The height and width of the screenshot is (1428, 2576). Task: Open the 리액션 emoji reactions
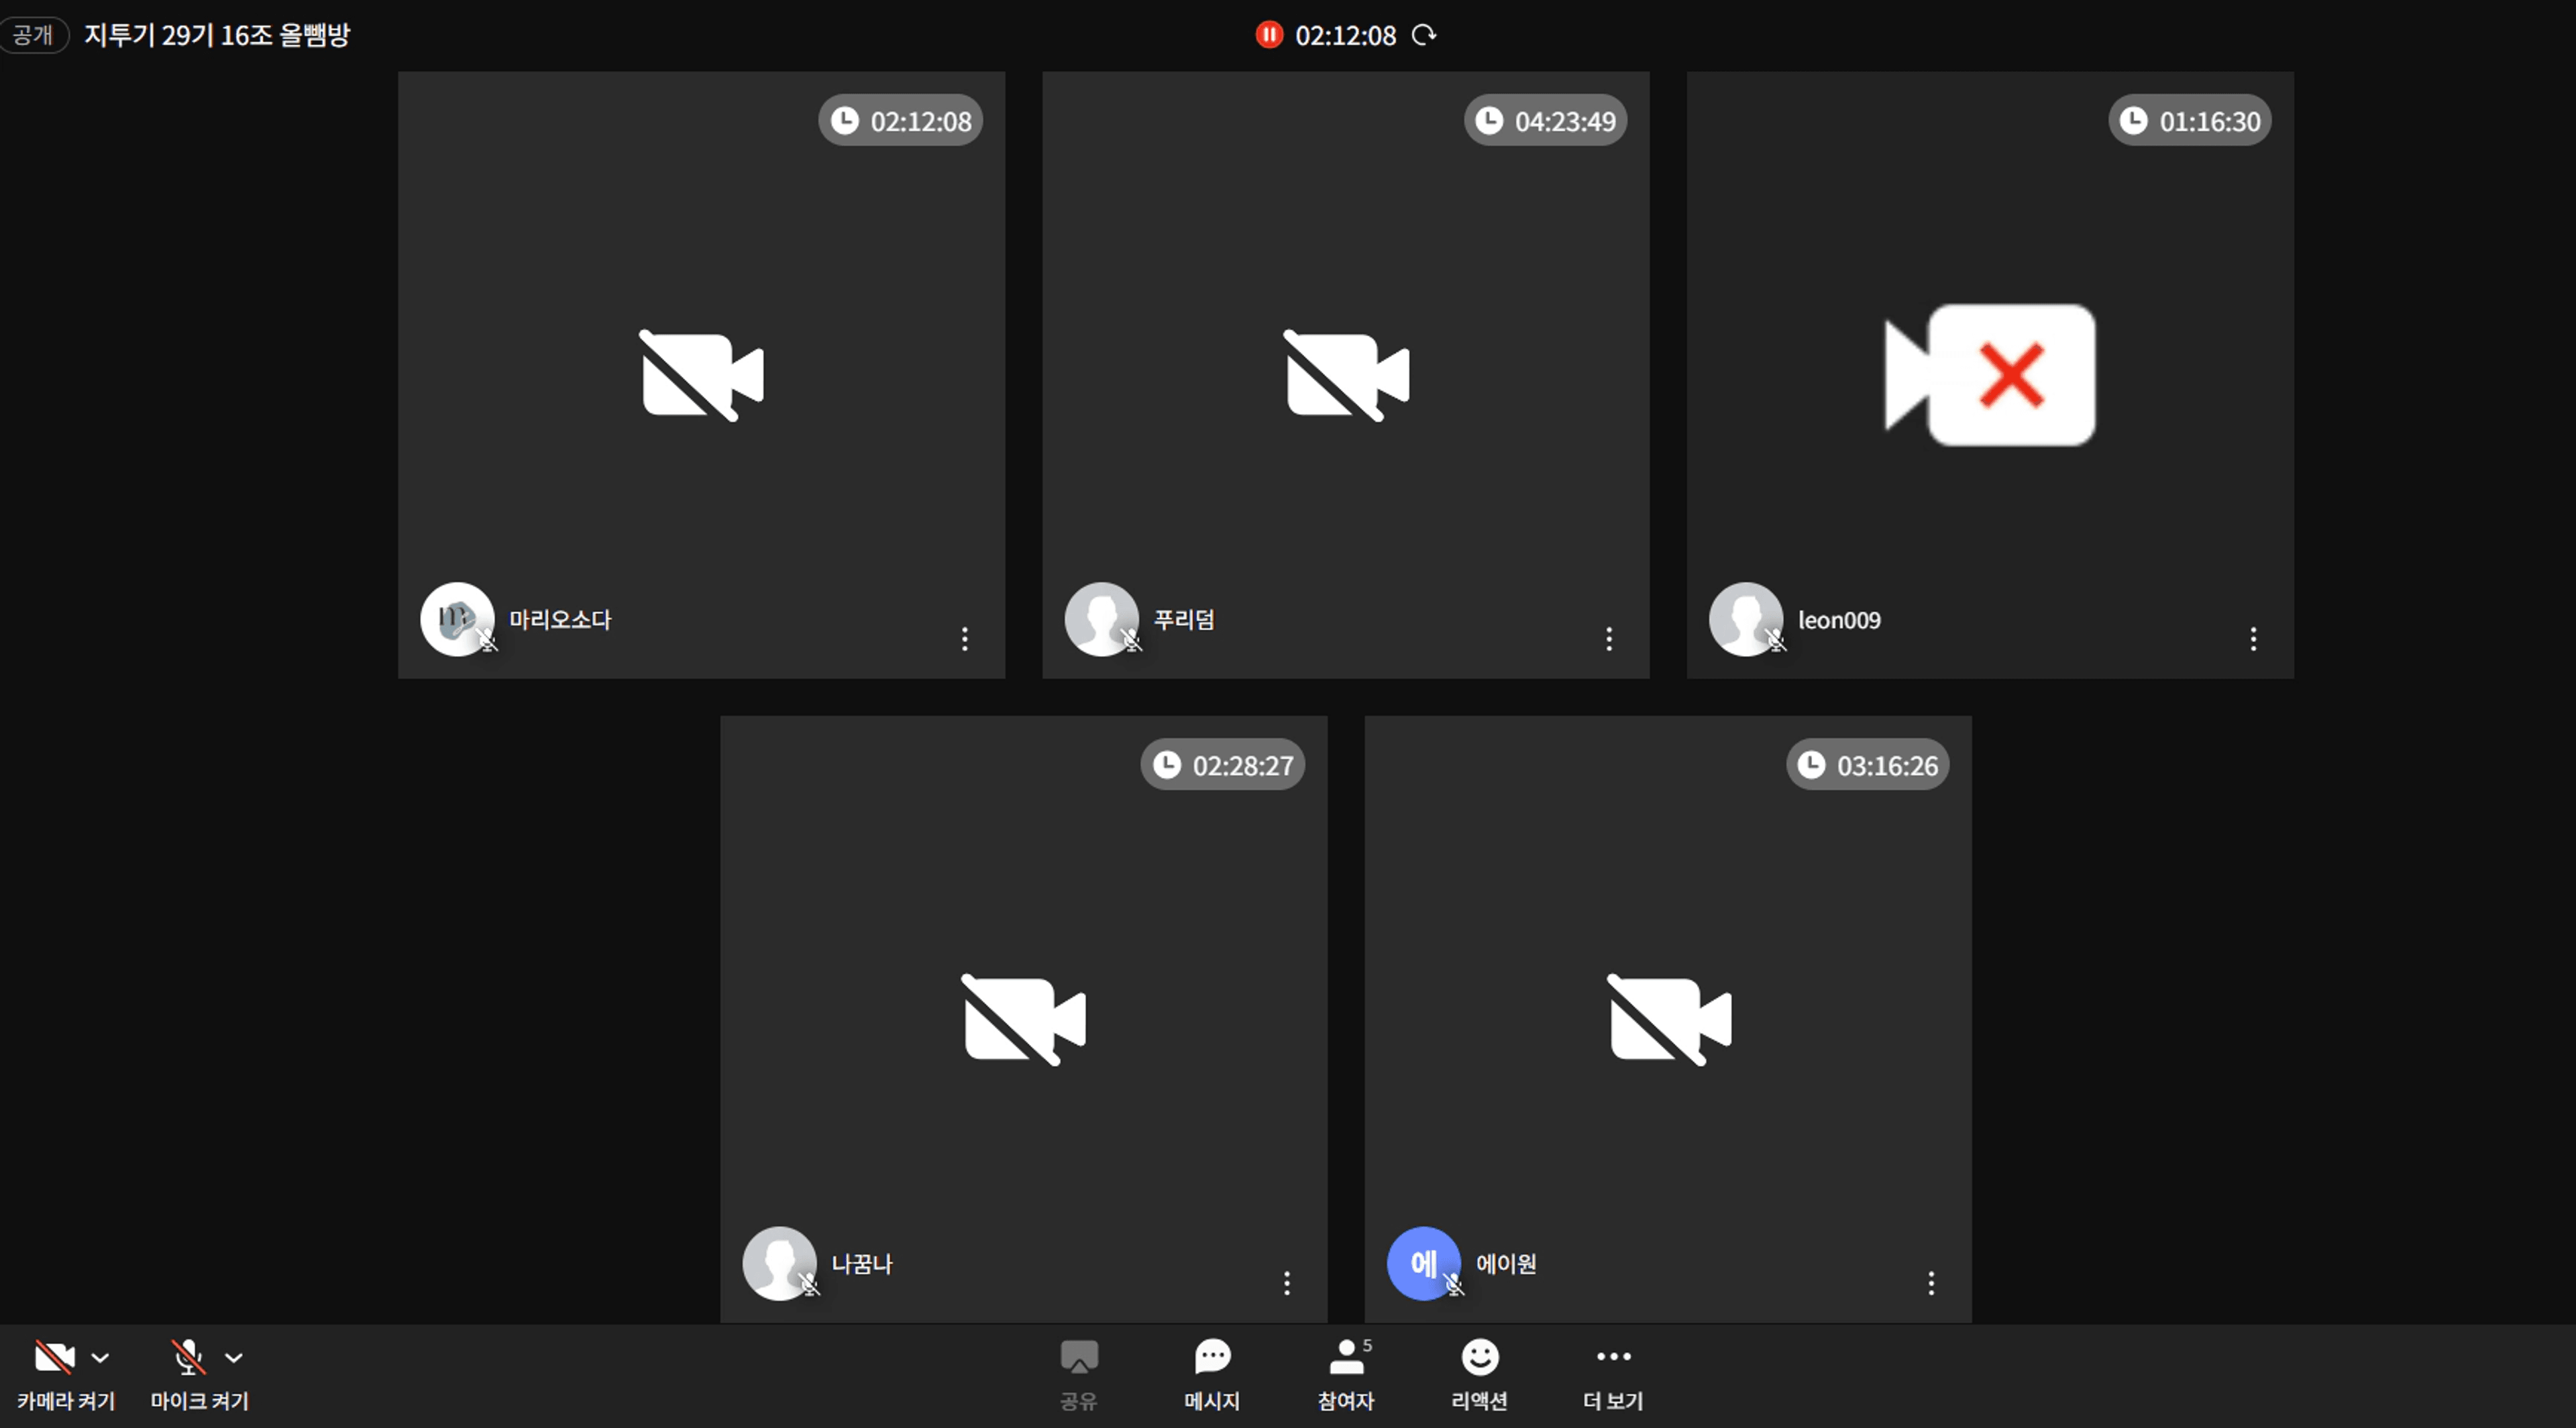click(x=1479, y=1375)
